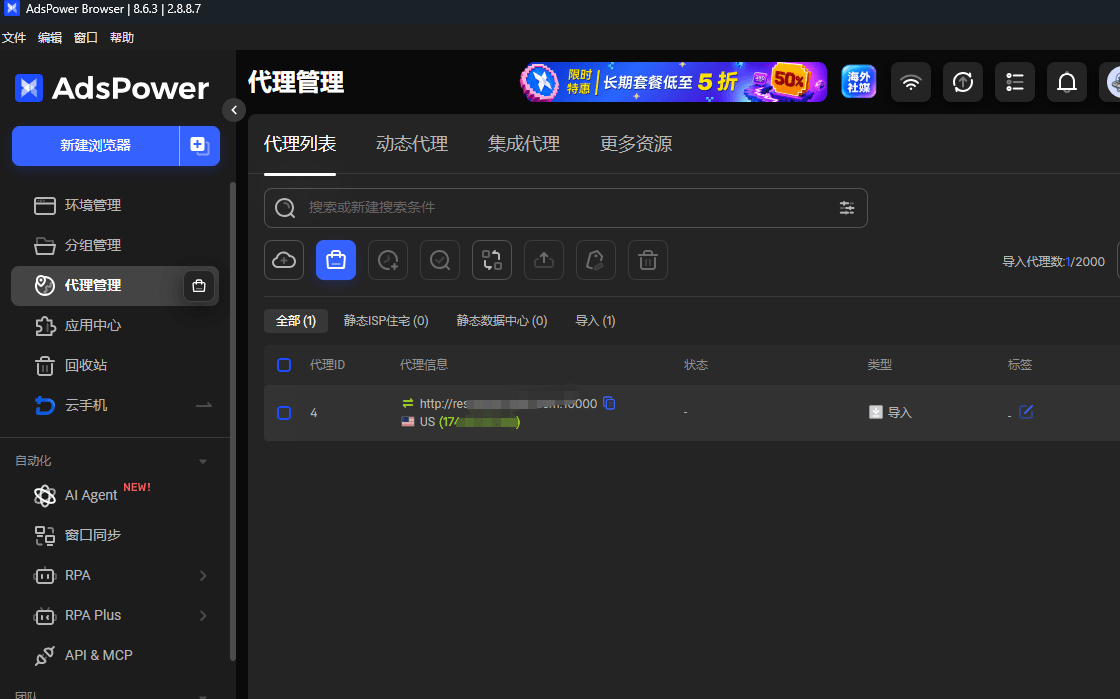Screen dimensions: 1120x699
Task: Click the wifi network icon in header
Action: click(x=911, y=82)
